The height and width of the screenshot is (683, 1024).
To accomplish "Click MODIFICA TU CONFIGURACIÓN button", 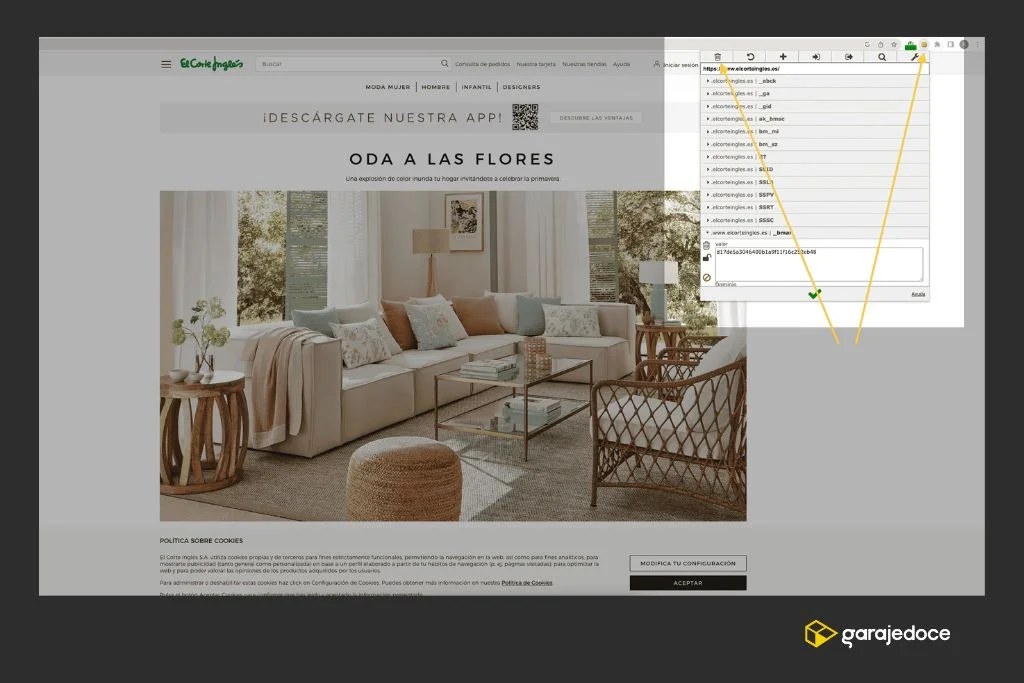I will pos(688,563).
